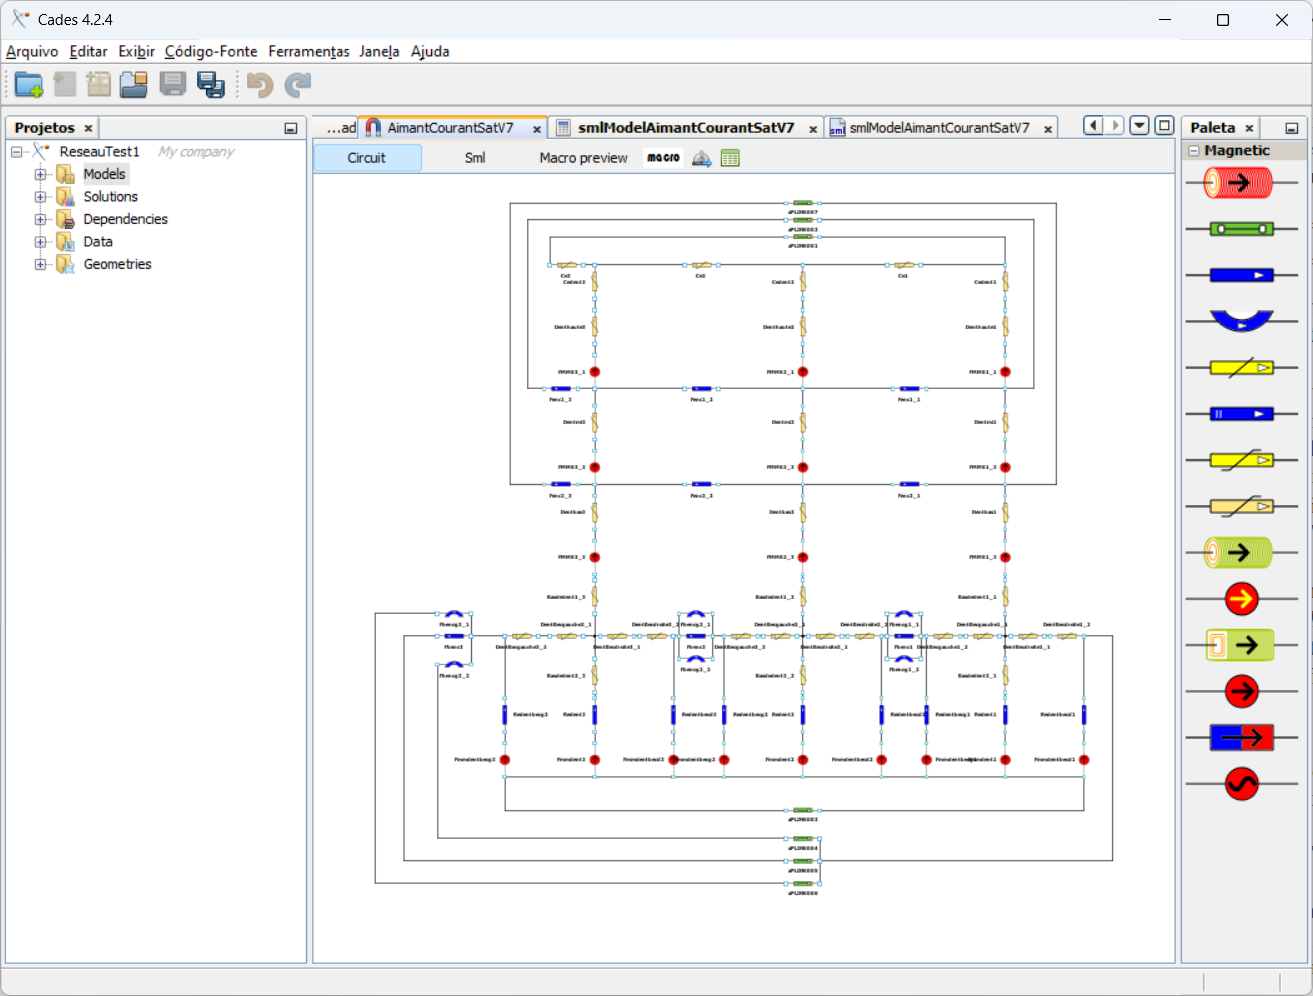This screenshot has width=1313, height=996.
Task: Select the Dependencies tree item
Action: click(125, 219)
